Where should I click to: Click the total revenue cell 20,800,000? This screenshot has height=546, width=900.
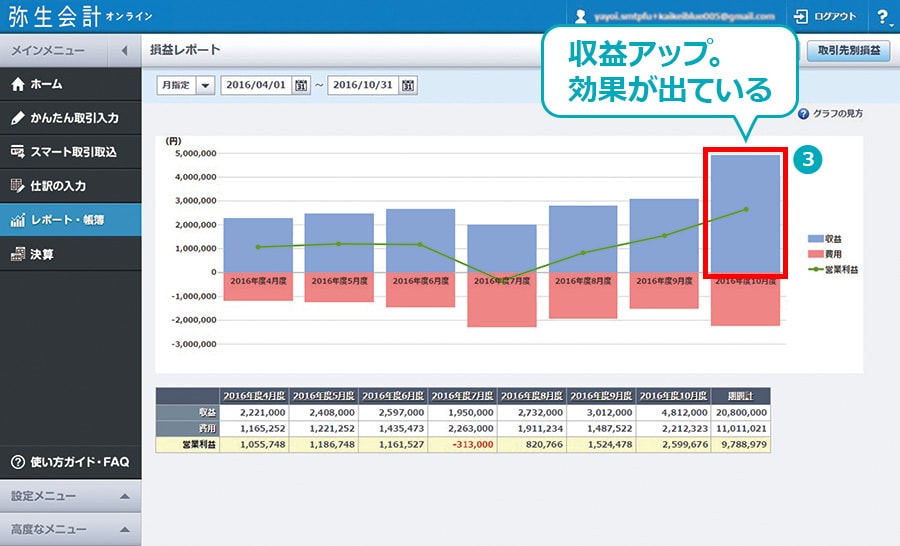(740, 412)
